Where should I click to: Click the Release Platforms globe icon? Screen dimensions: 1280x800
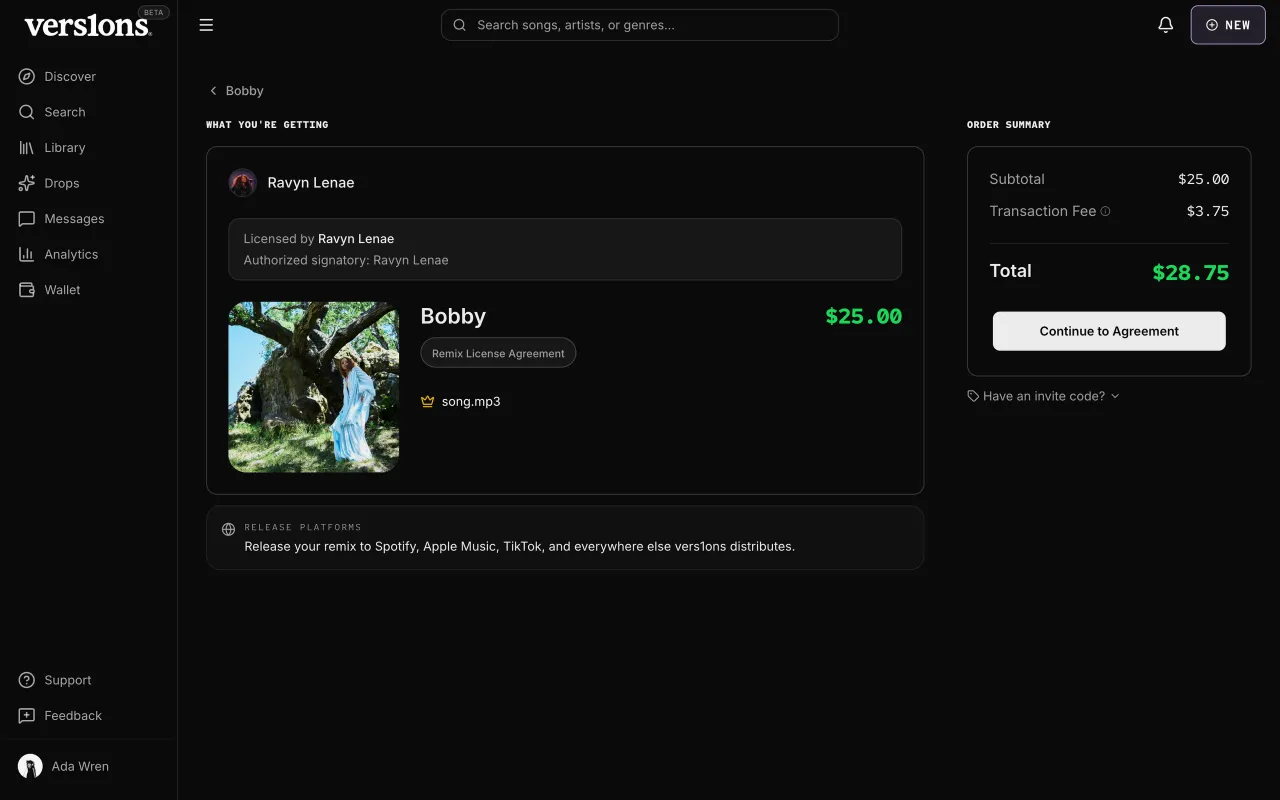pyautogui.click(x=228, y=530)
